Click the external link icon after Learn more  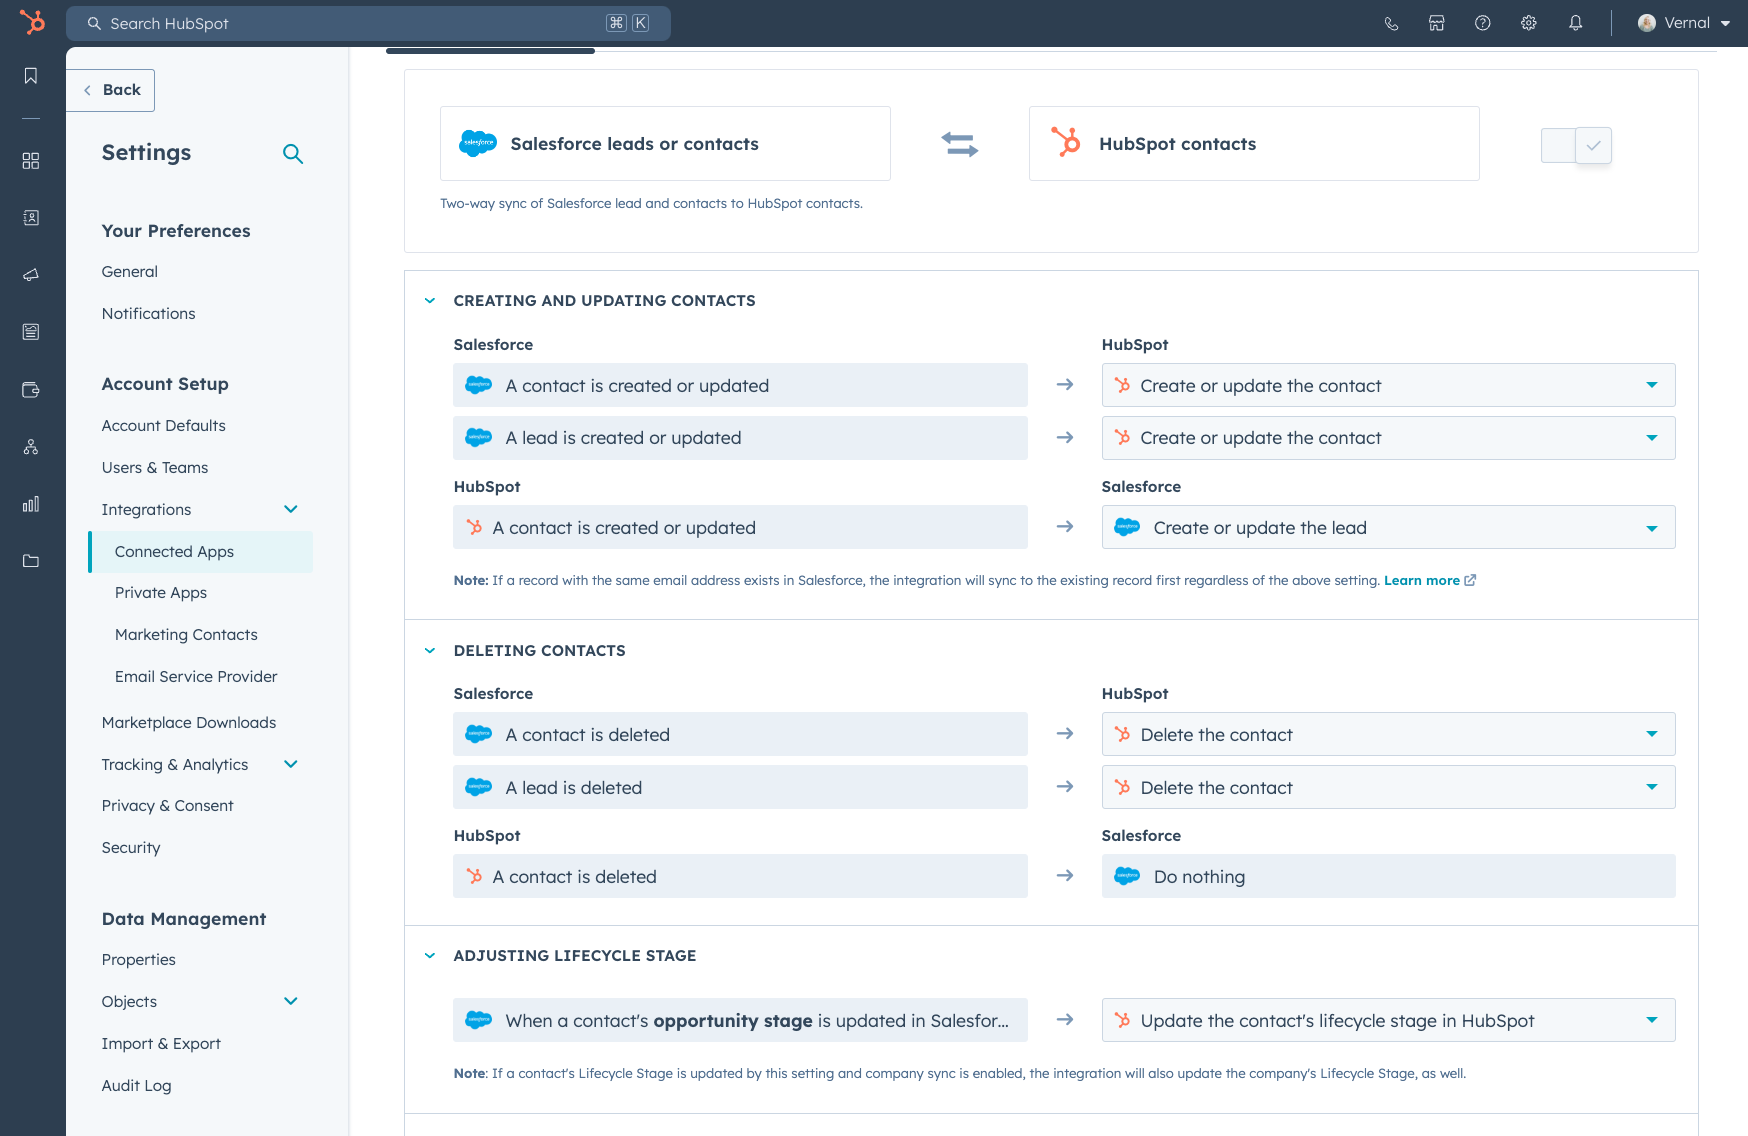tap(1470, 580)
